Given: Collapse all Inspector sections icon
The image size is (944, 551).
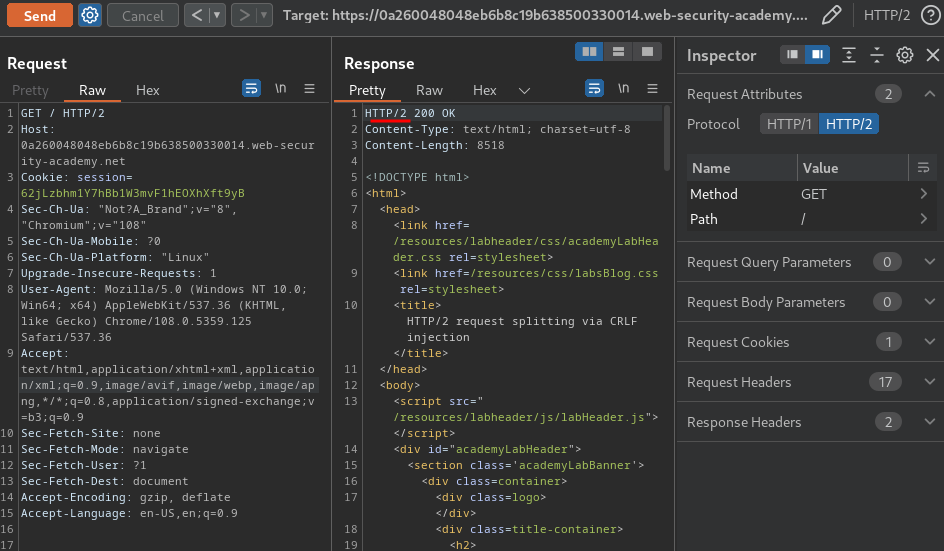Looking at the screenshot, I should coord(877,55).
